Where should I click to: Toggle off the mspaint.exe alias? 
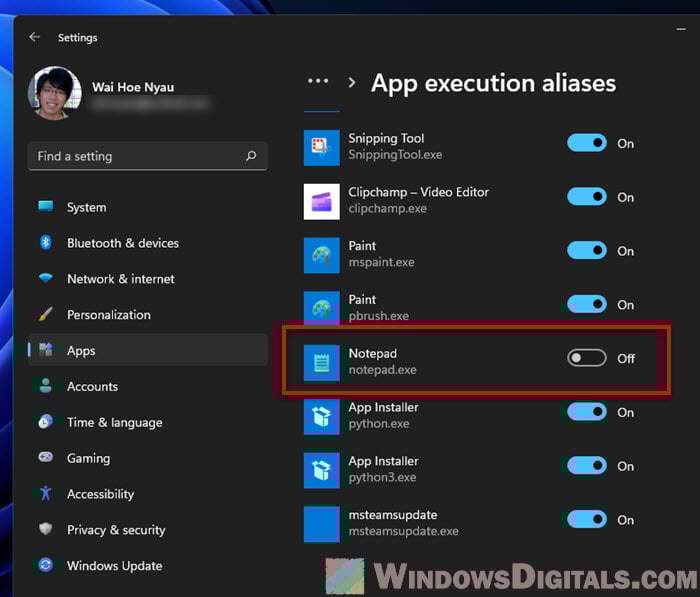click(587, 250)
